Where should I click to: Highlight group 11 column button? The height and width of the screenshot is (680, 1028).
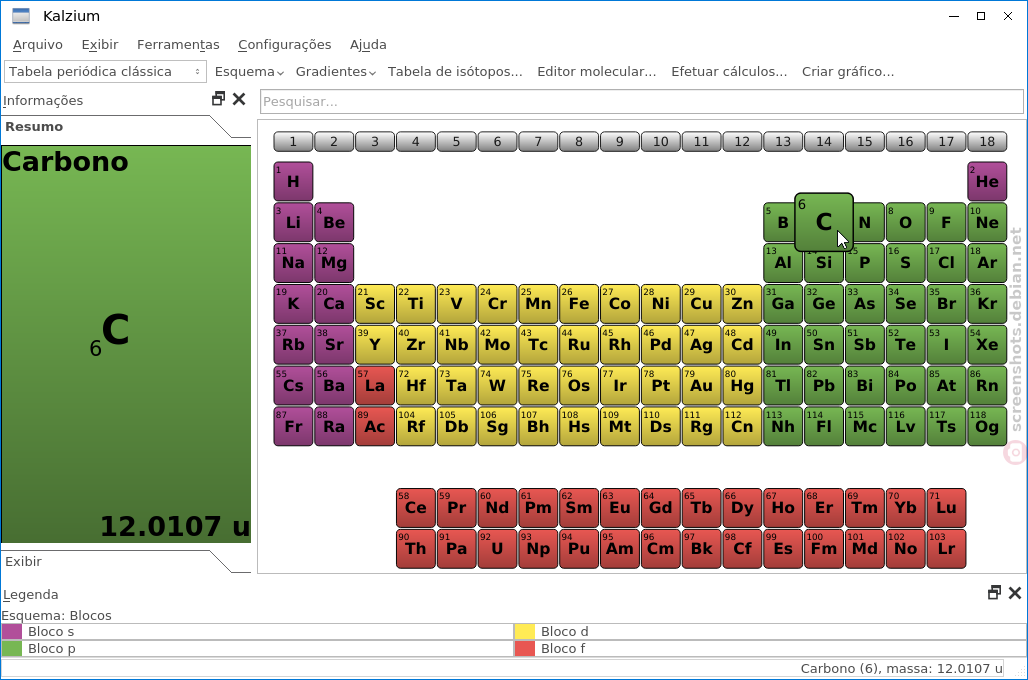(x=702, y=141)
